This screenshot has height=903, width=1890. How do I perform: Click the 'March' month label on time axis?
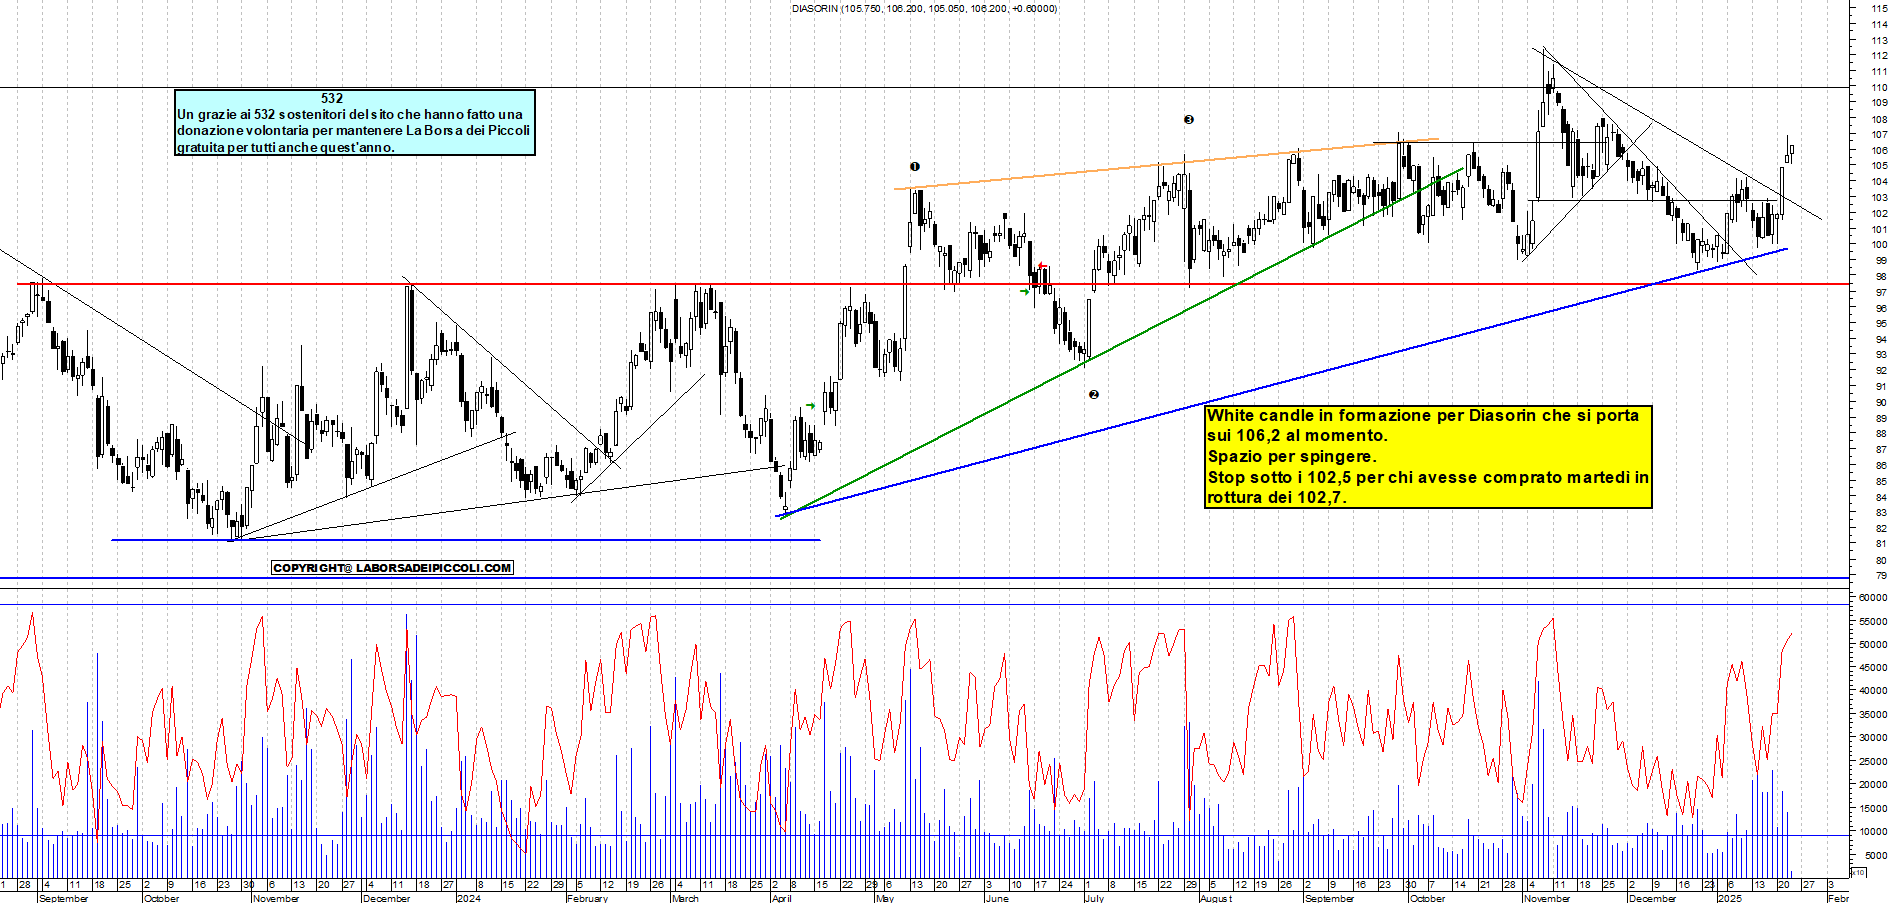685,898
